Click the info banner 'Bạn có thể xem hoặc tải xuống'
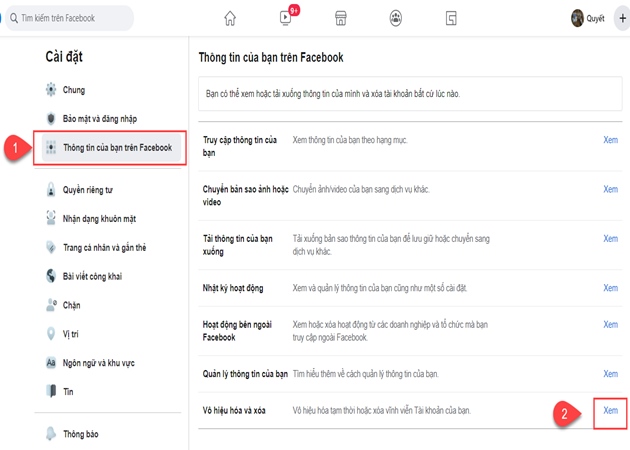This screenshot has height=450, width=630. click(410, 94)
